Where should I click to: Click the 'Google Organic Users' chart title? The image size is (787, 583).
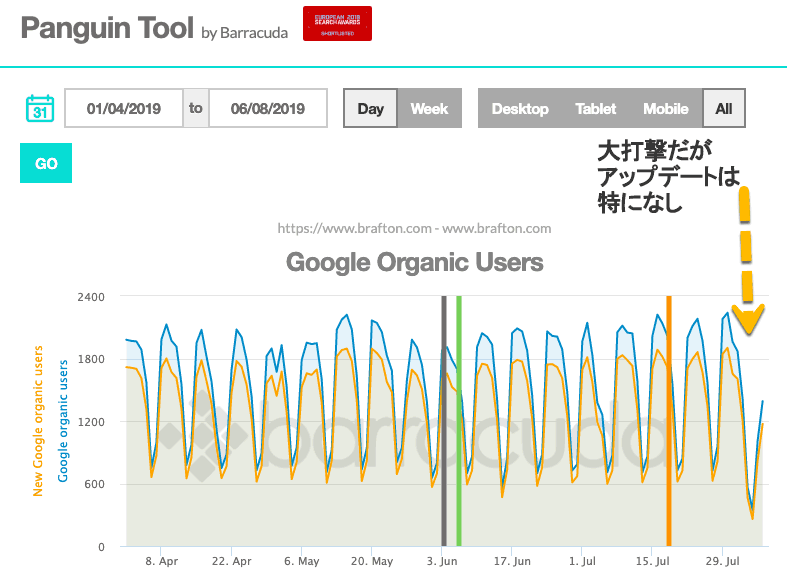point(415,262)
